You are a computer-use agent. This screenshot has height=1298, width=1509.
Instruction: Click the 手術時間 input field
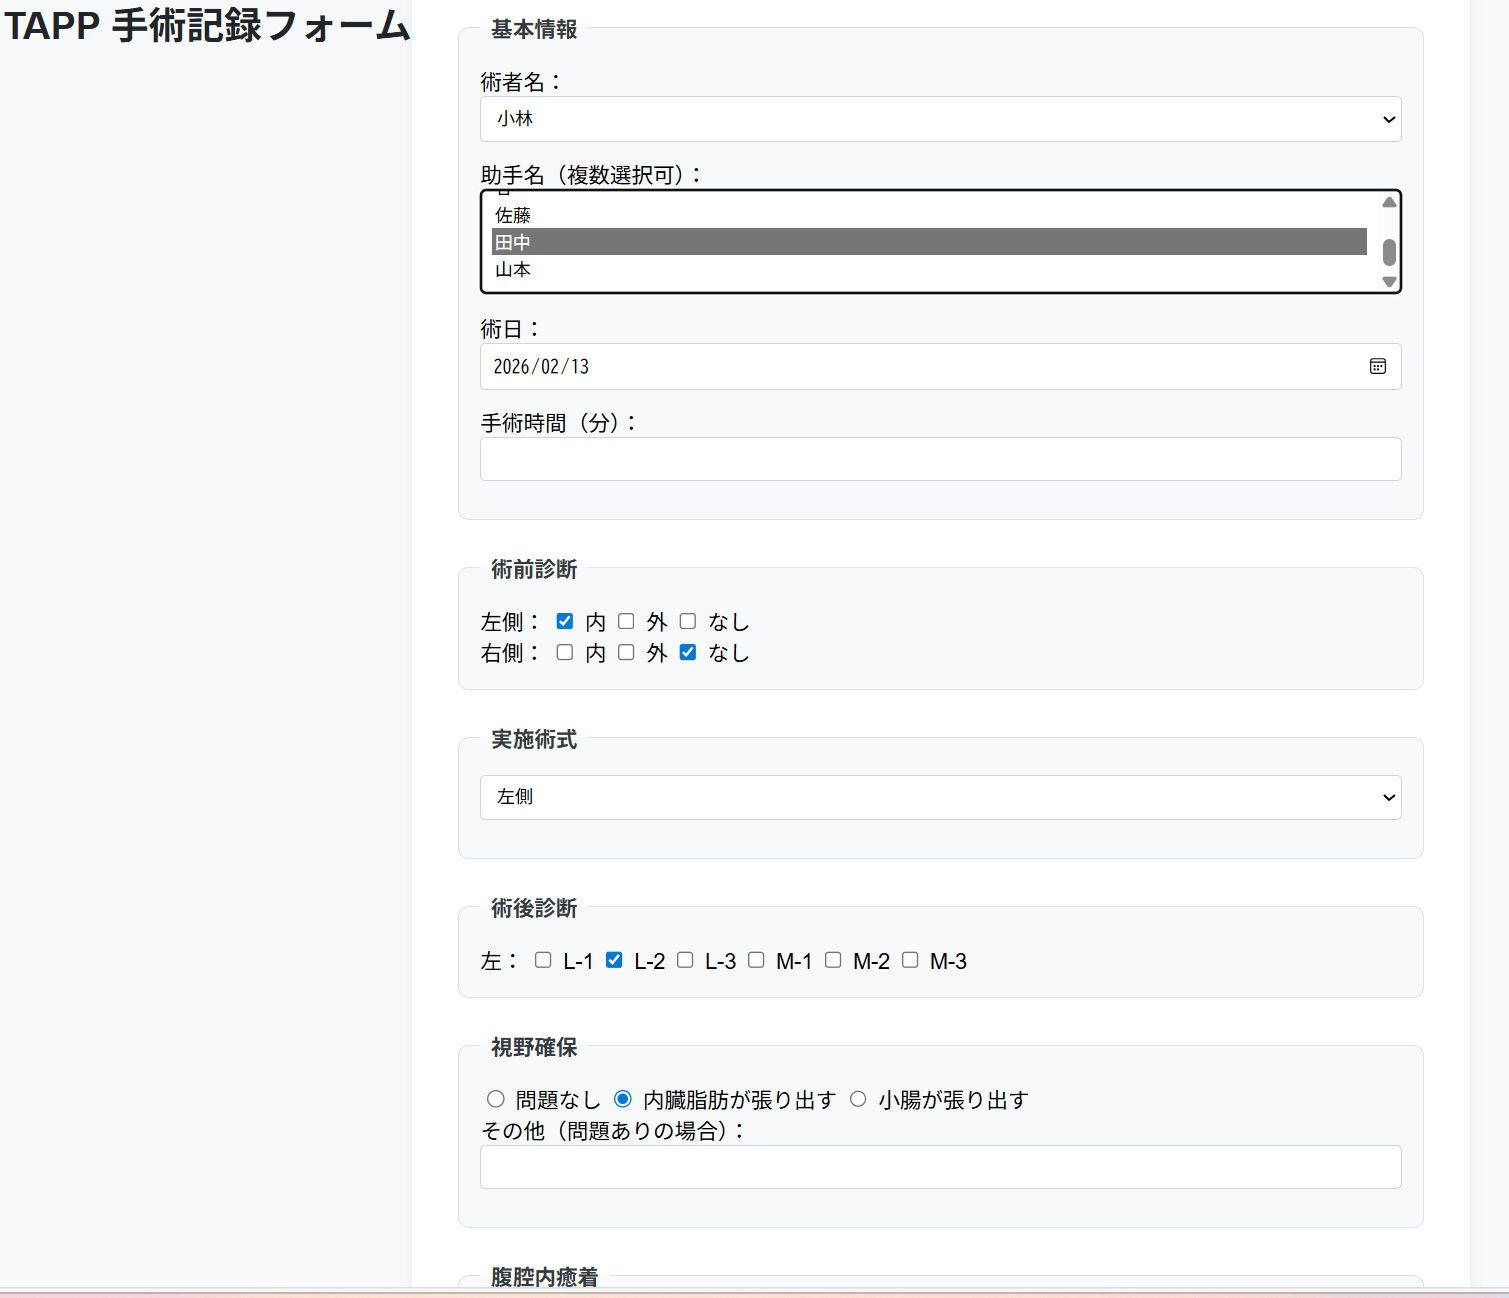940,459
